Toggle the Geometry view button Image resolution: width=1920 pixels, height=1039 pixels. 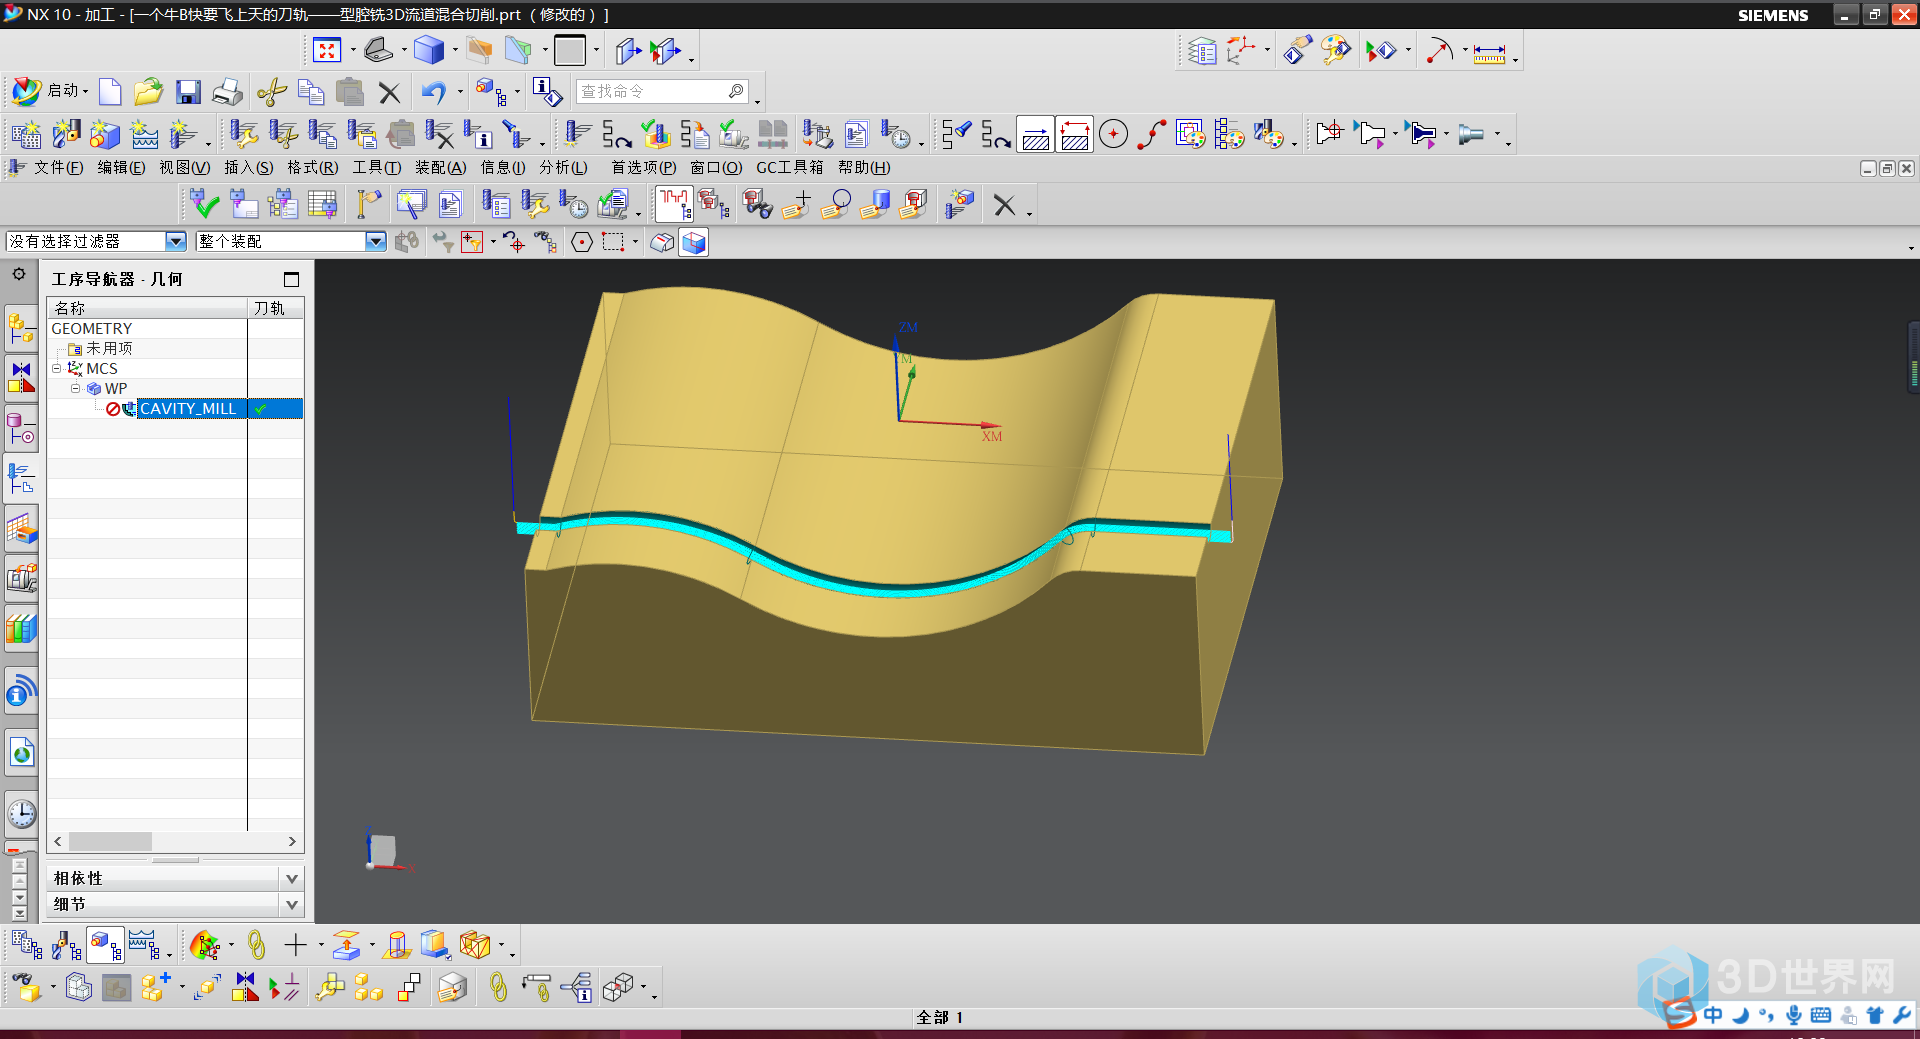[x=105, y=944]
